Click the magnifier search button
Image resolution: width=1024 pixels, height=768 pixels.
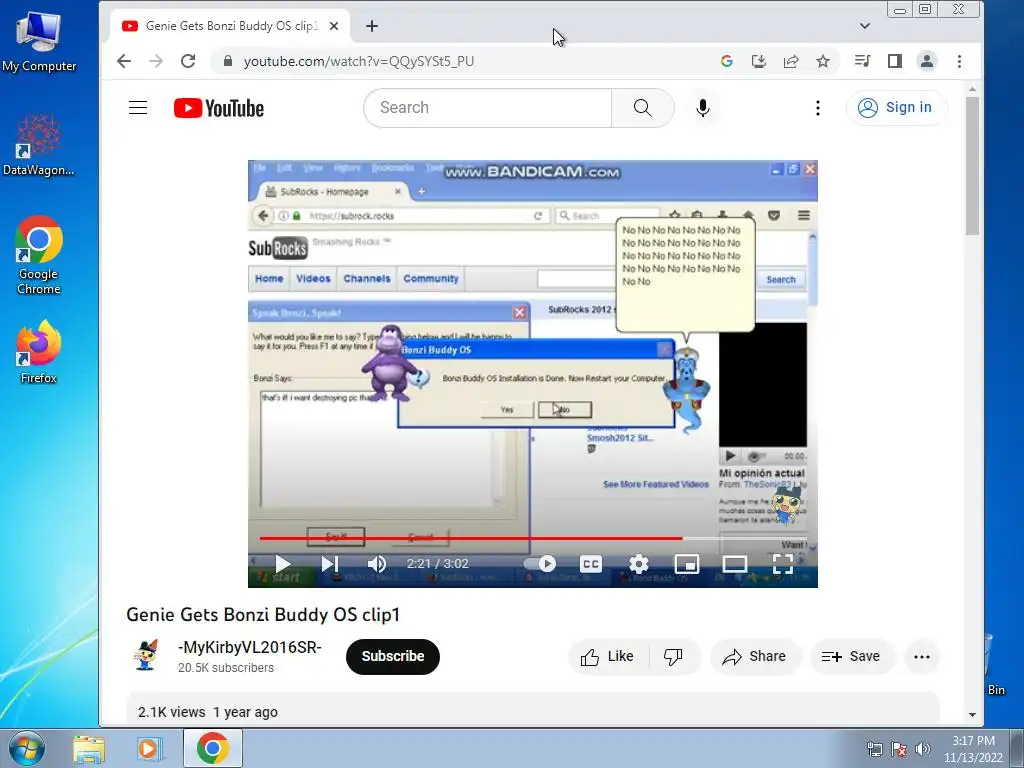[x=643, y=108]
